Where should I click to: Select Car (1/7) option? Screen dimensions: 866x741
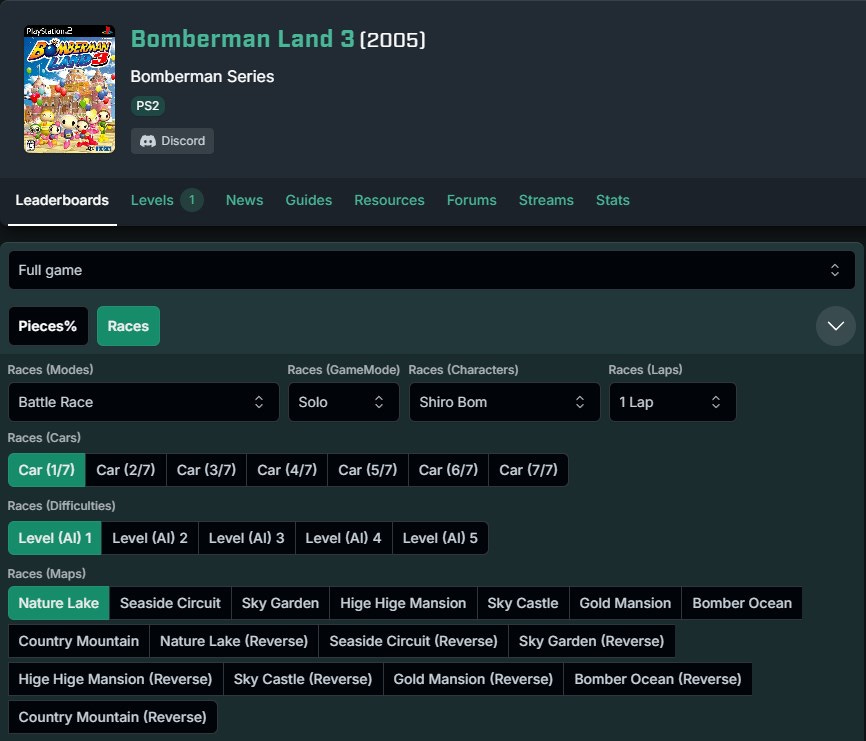coord(46,470)
